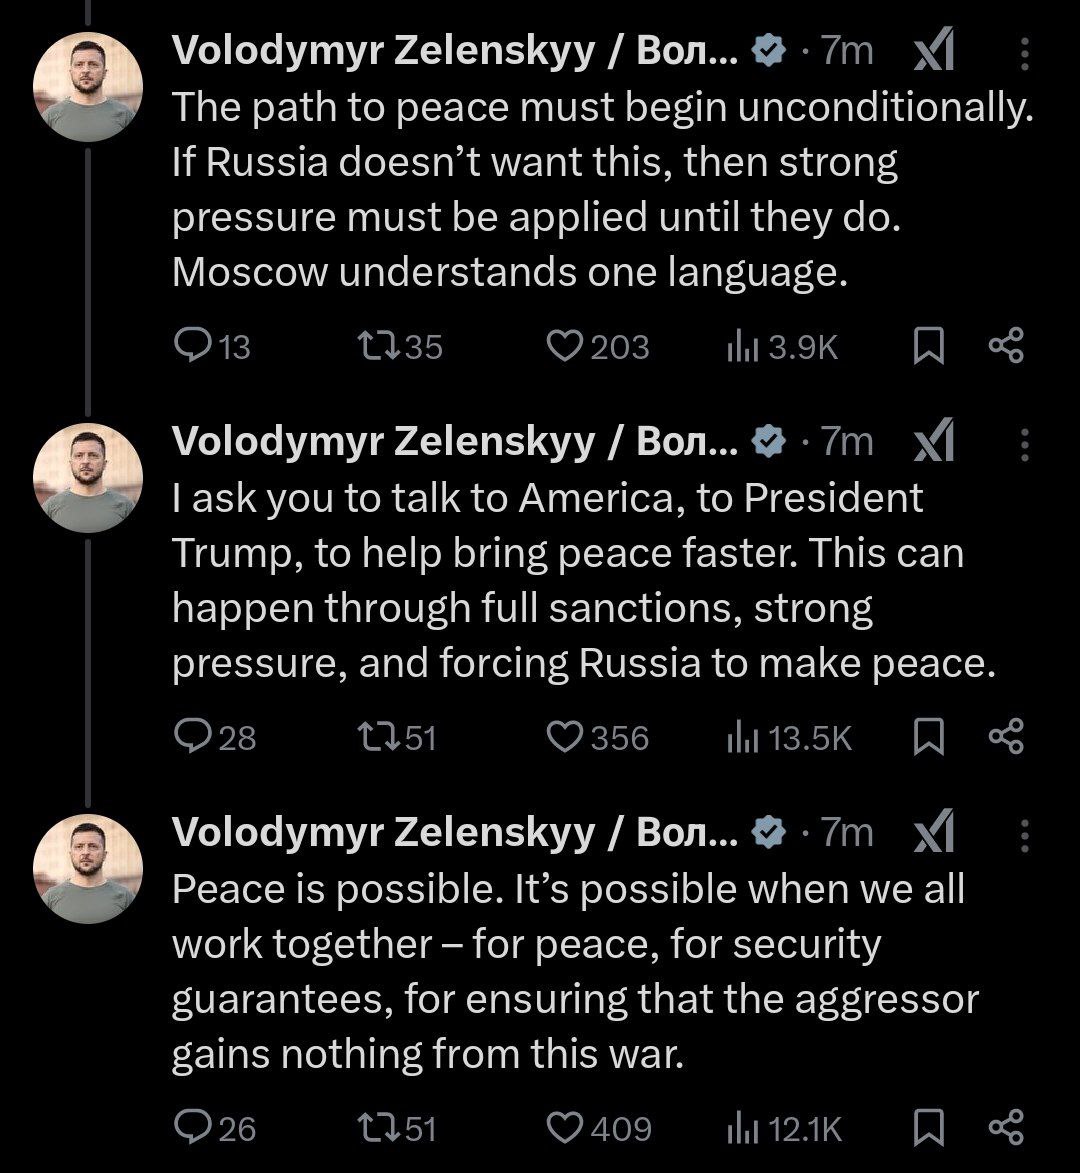The image size is (1080, 1173).
Task: Open Grok icon on the first post
Action: (x=934, y=51)
